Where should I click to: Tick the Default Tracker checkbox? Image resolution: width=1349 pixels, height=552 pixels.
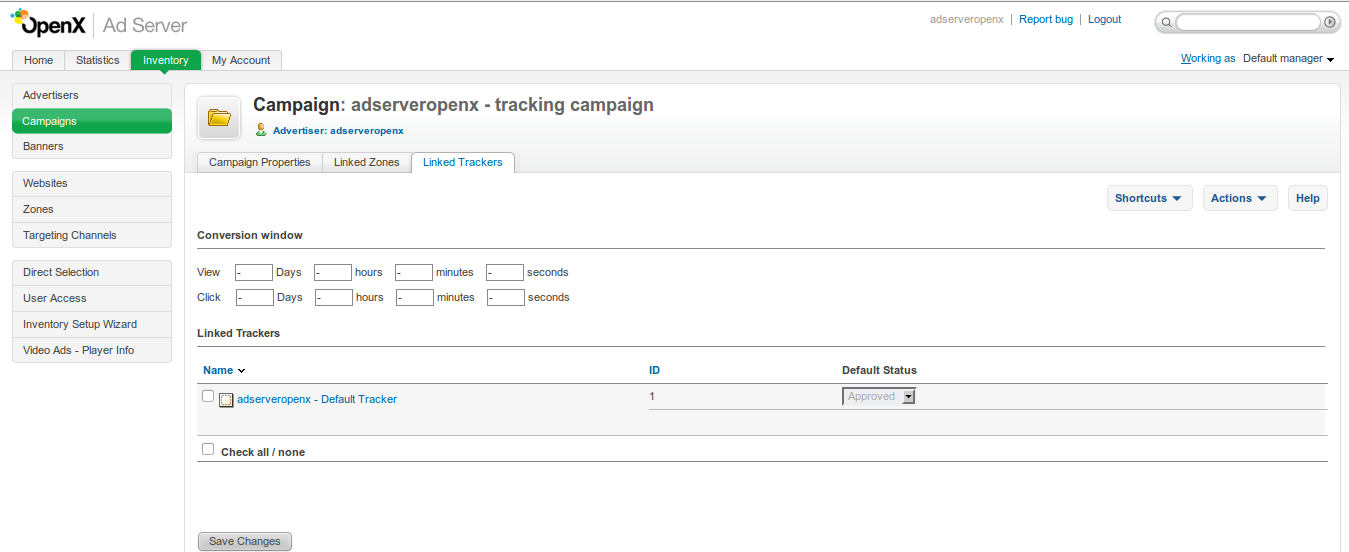[x=208, y=396]
